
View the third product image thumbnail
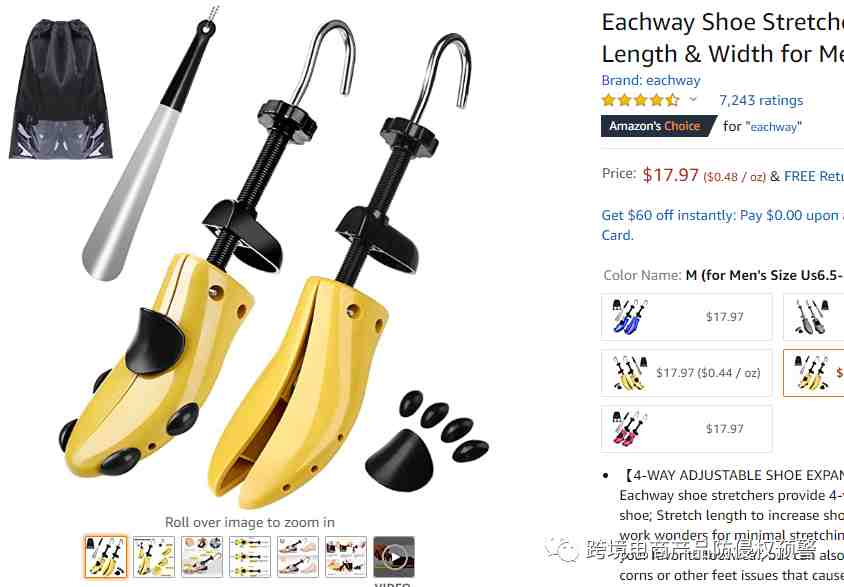[202, 556]
